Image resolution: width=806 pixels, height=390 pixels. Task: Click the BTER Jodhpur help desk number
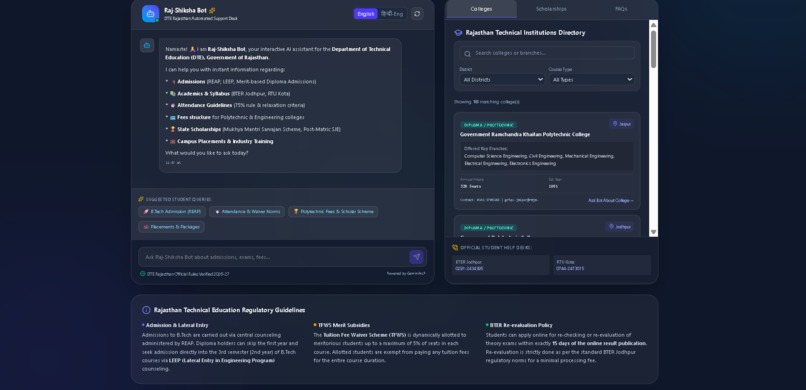469,269
